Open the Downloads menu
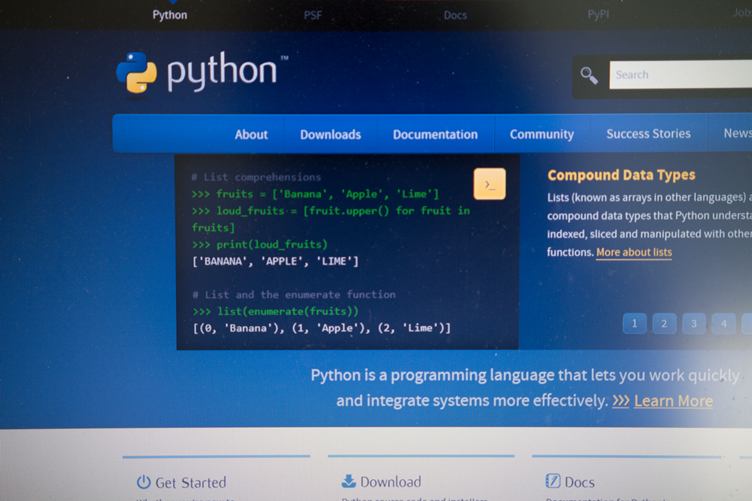 pyautogui.click(x=330, y=135)
